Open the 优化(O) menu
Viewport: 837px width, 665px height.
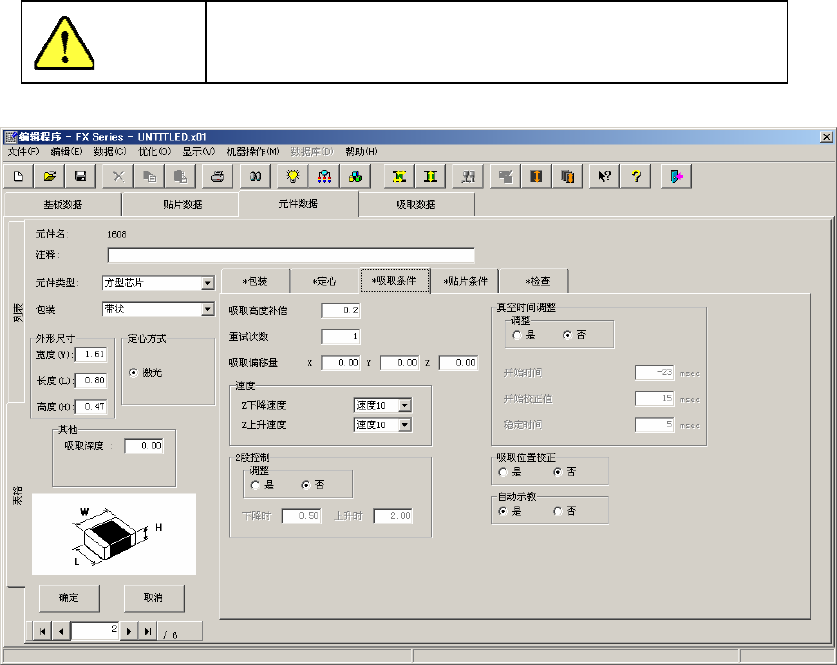pyautogui.click(x=155, y=151)
